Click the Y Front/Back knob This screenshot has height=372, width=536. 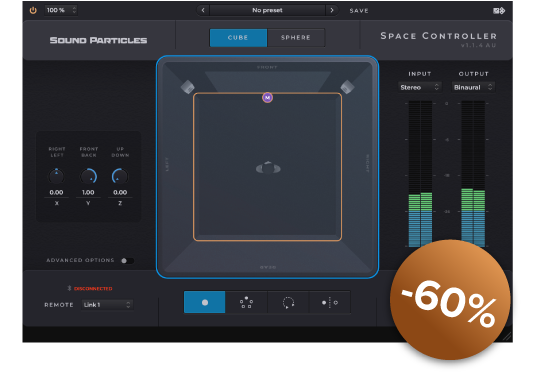[89, 176]
